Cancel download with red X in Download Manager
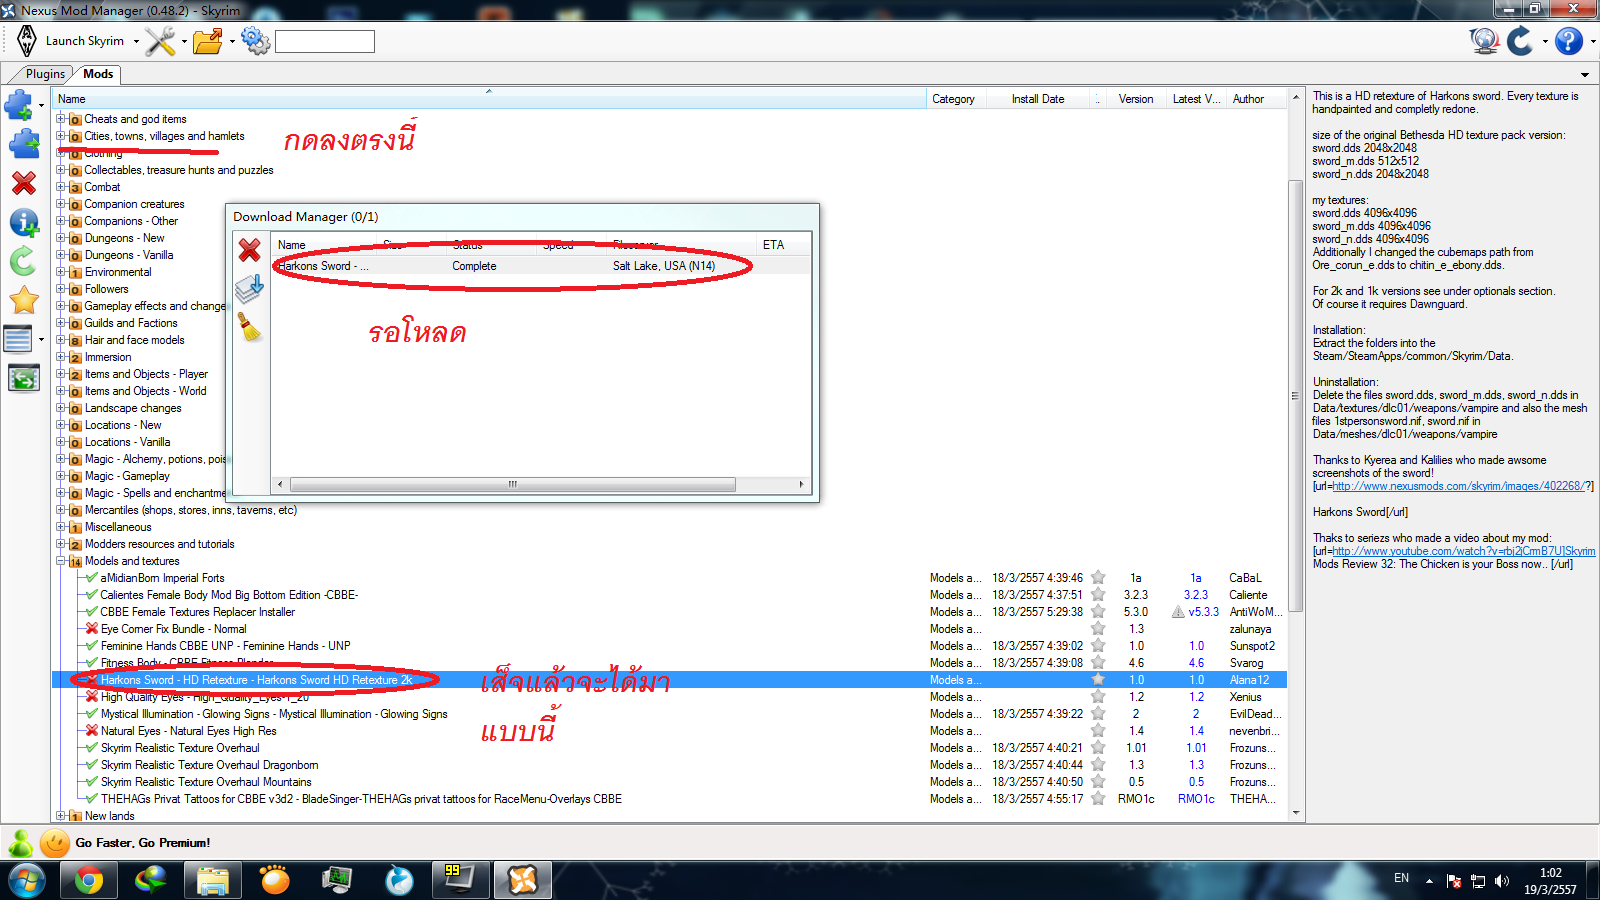 pyautogui.click(x=250, y=249)
